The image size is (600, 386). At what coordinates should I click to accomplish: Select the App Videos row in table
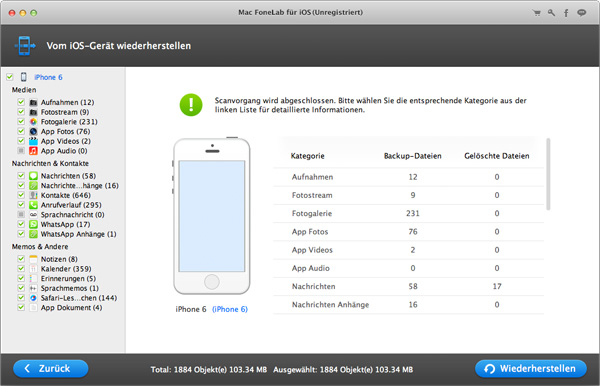(x=408, y=250)
